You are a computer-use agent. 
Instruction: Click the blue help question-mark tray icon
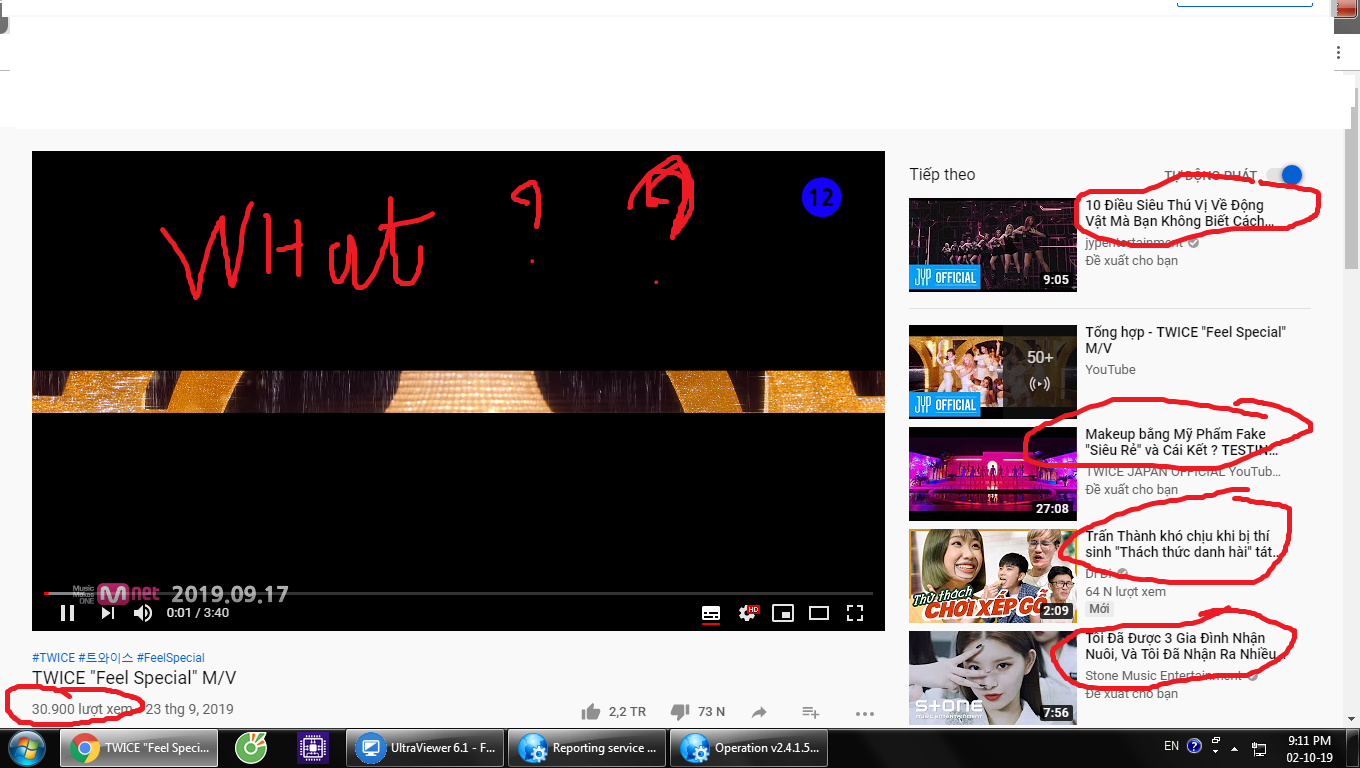pyautogui.click(x=1194, y=746)
